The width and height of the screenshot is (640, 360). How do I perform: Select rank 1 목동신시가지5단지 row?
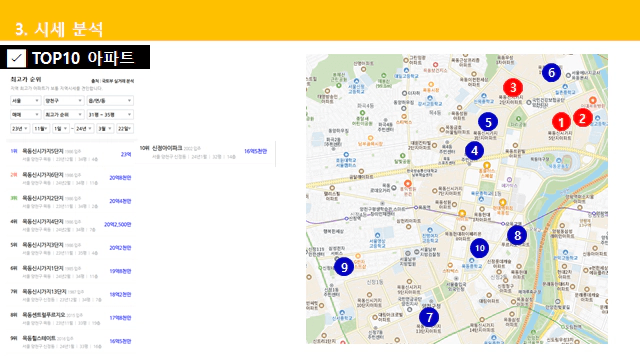(71, 155)
